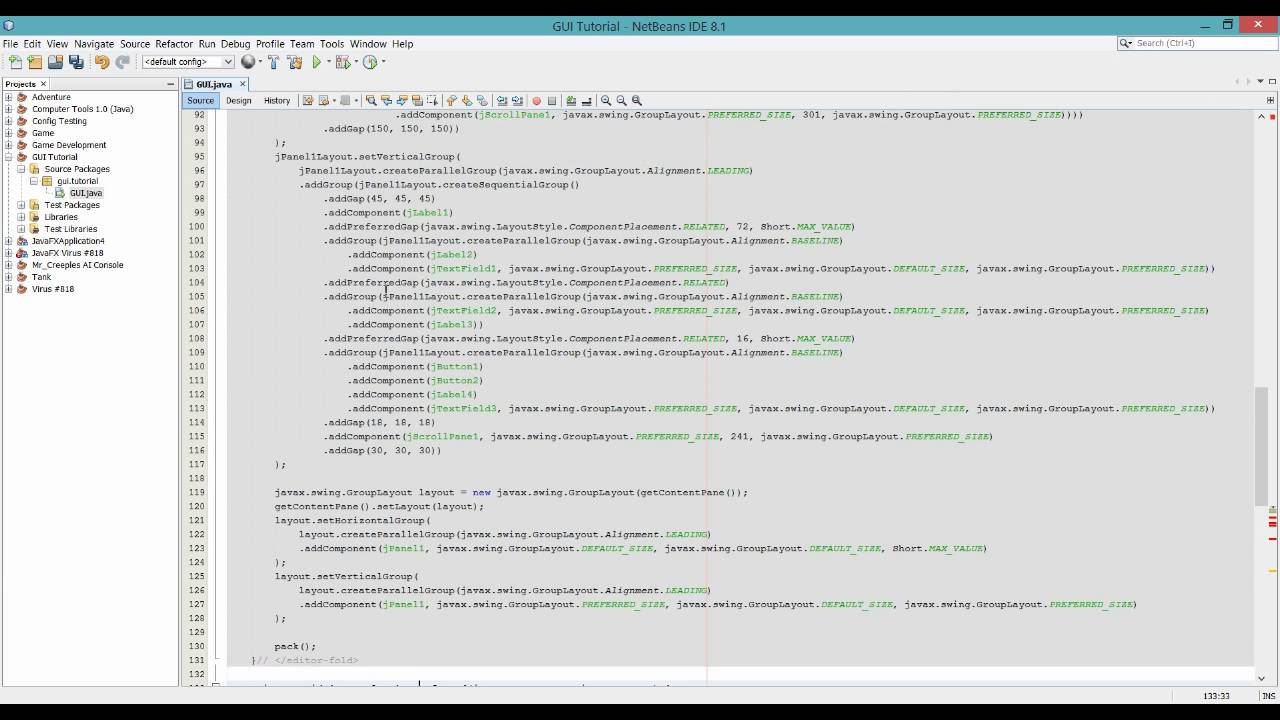Debug the project from toolbar

[343, 62]
